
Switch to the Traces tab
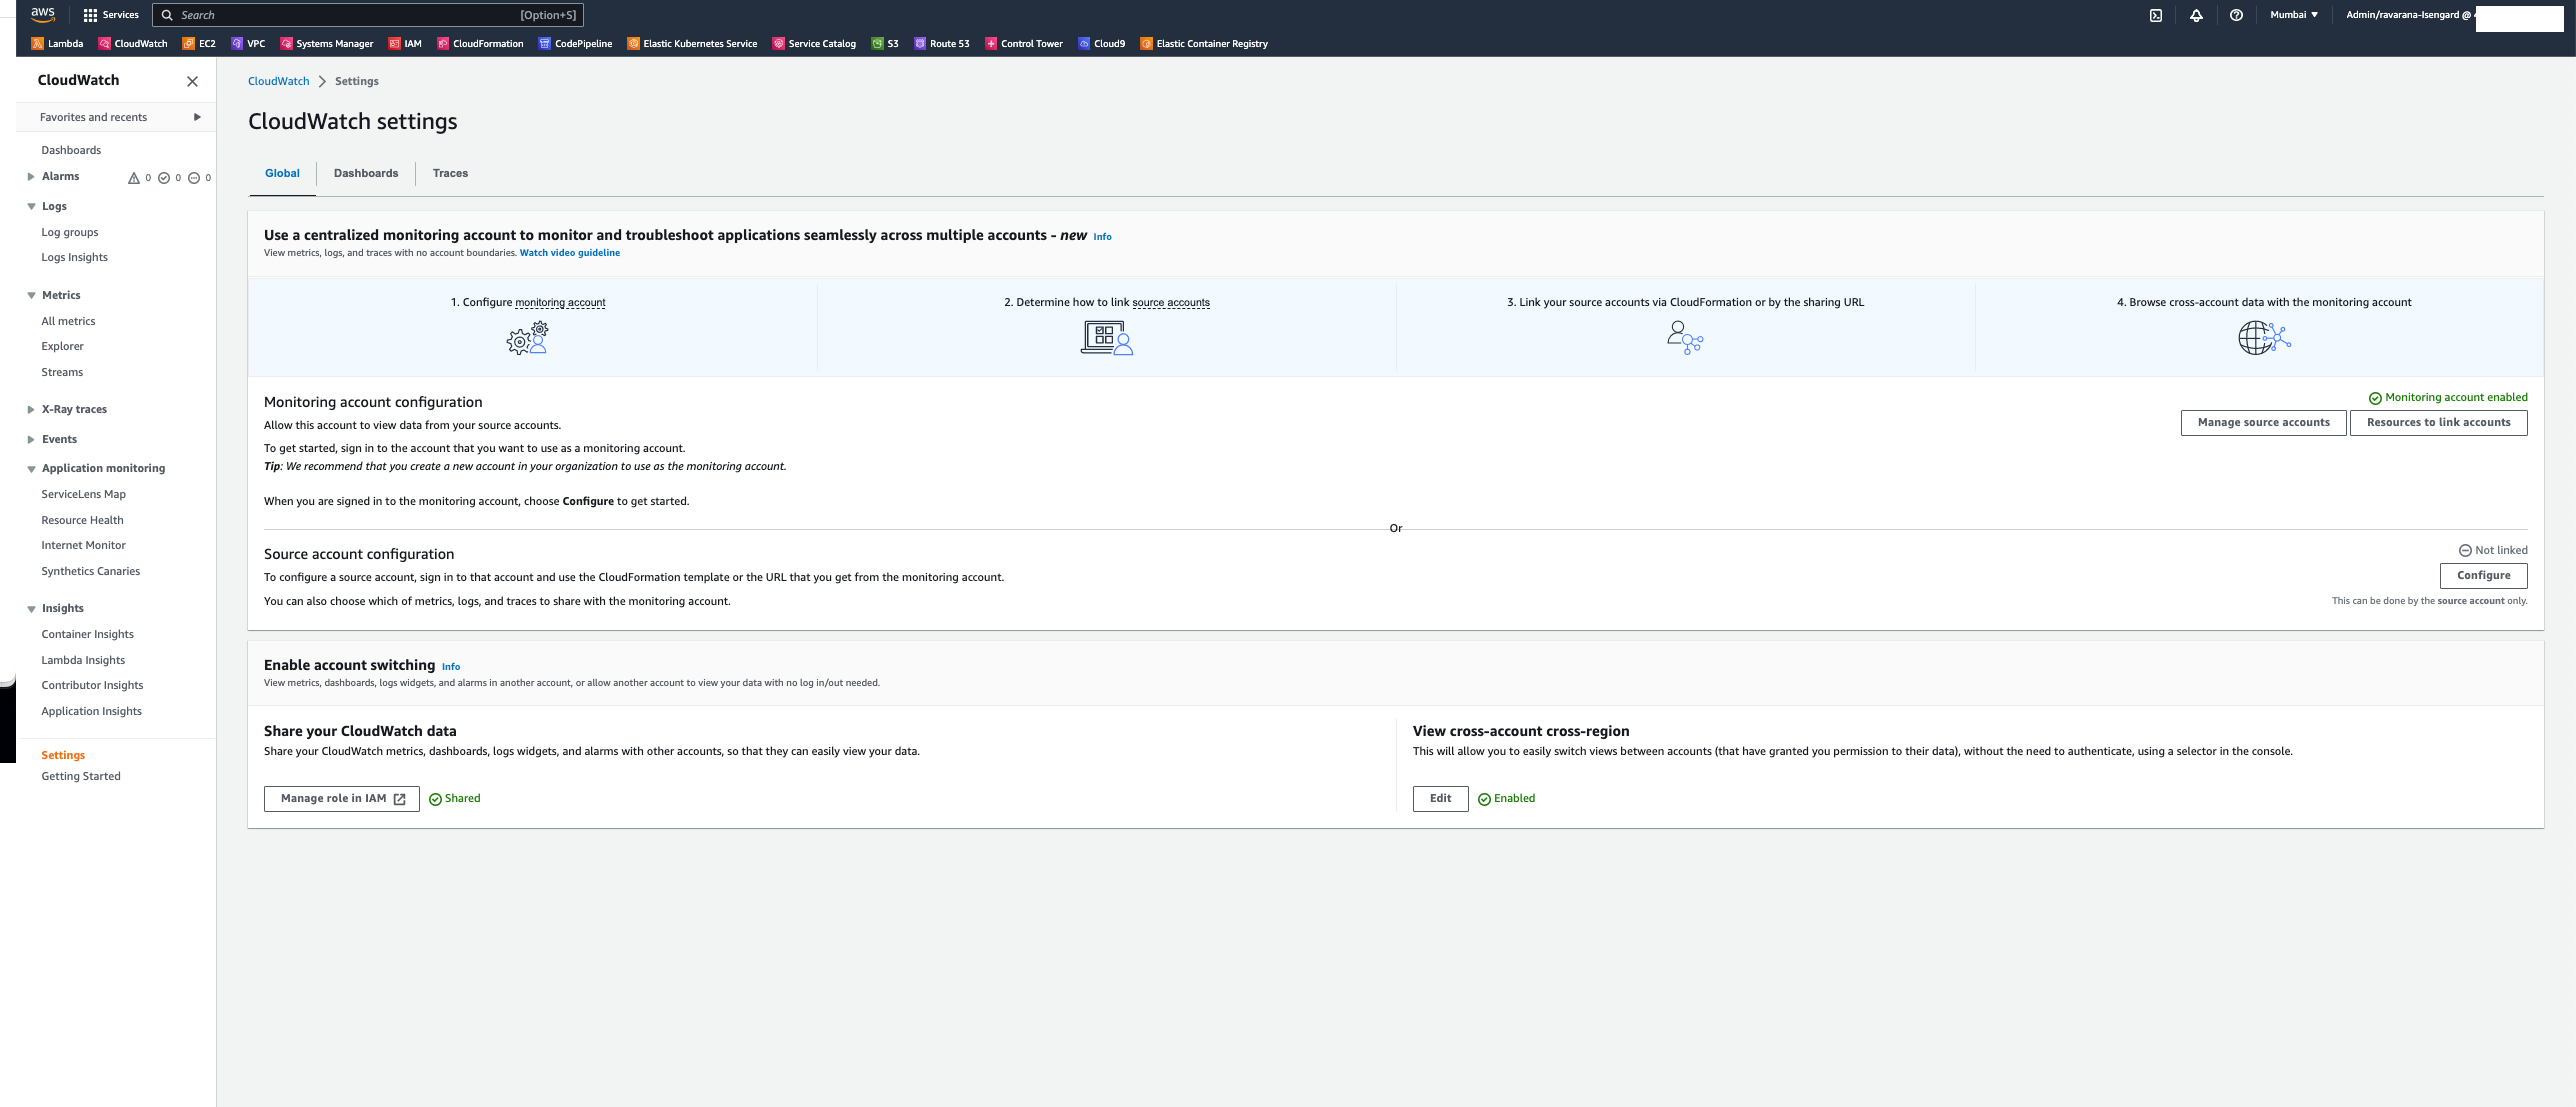coord(450,173)
